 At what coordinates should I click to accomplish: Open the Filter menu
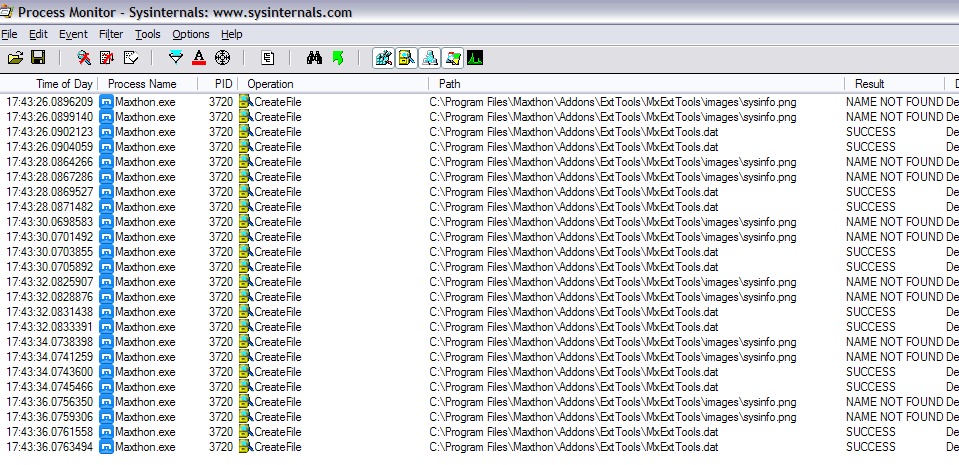pyautogui.click(x=111, y=34)
